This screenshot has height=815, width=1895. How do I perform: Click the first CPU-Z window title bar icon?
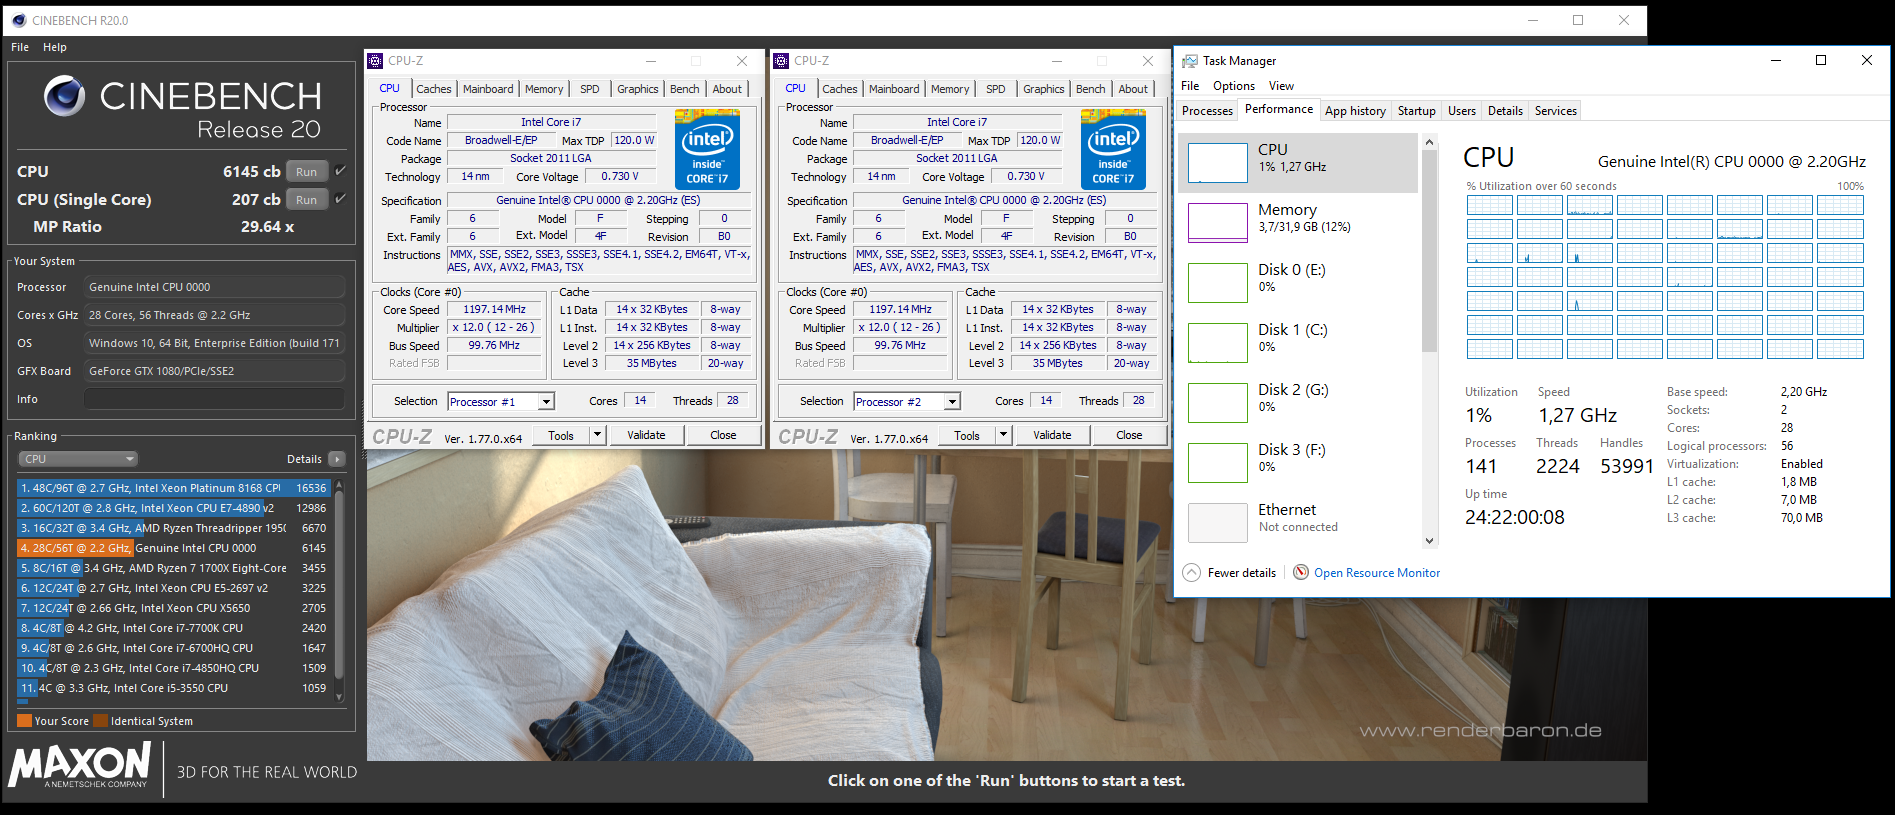click(375, 61)
